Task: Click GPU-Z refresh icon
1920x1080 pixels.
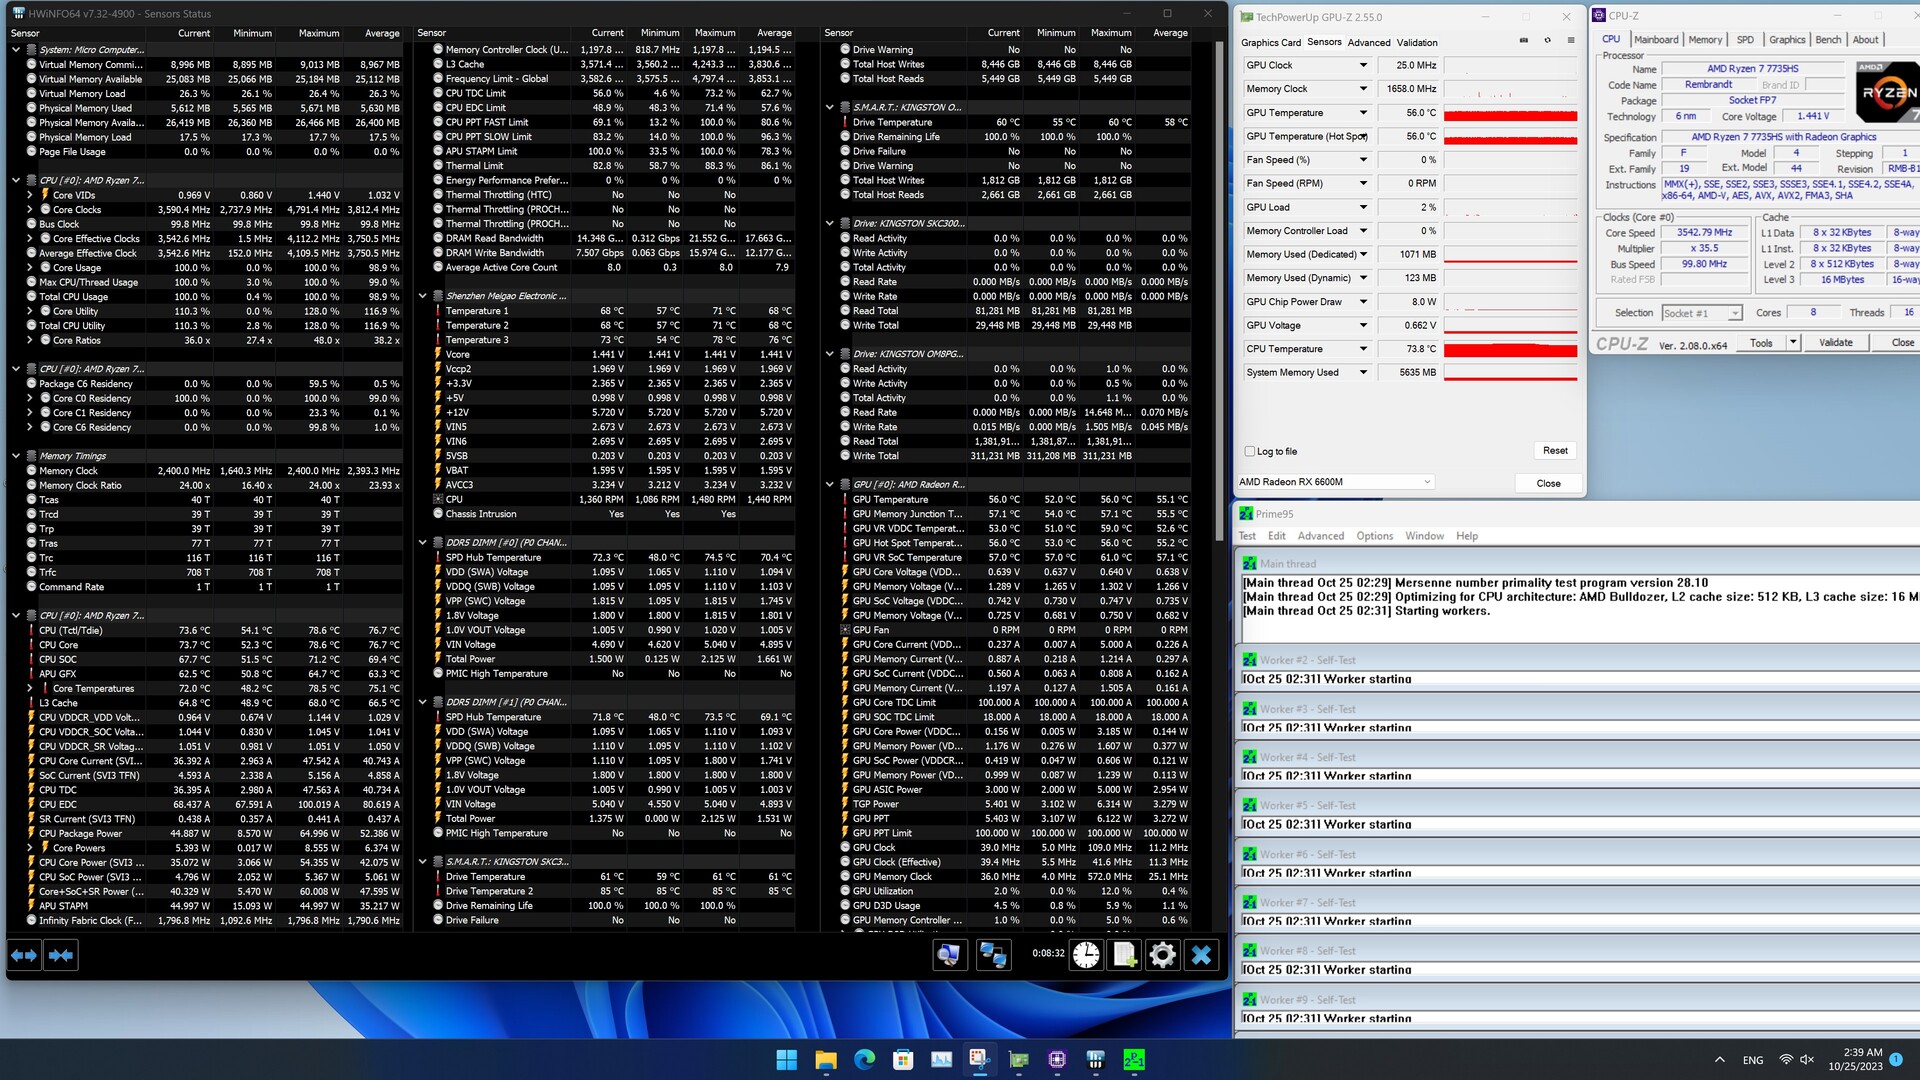Action: [1547, 41]
